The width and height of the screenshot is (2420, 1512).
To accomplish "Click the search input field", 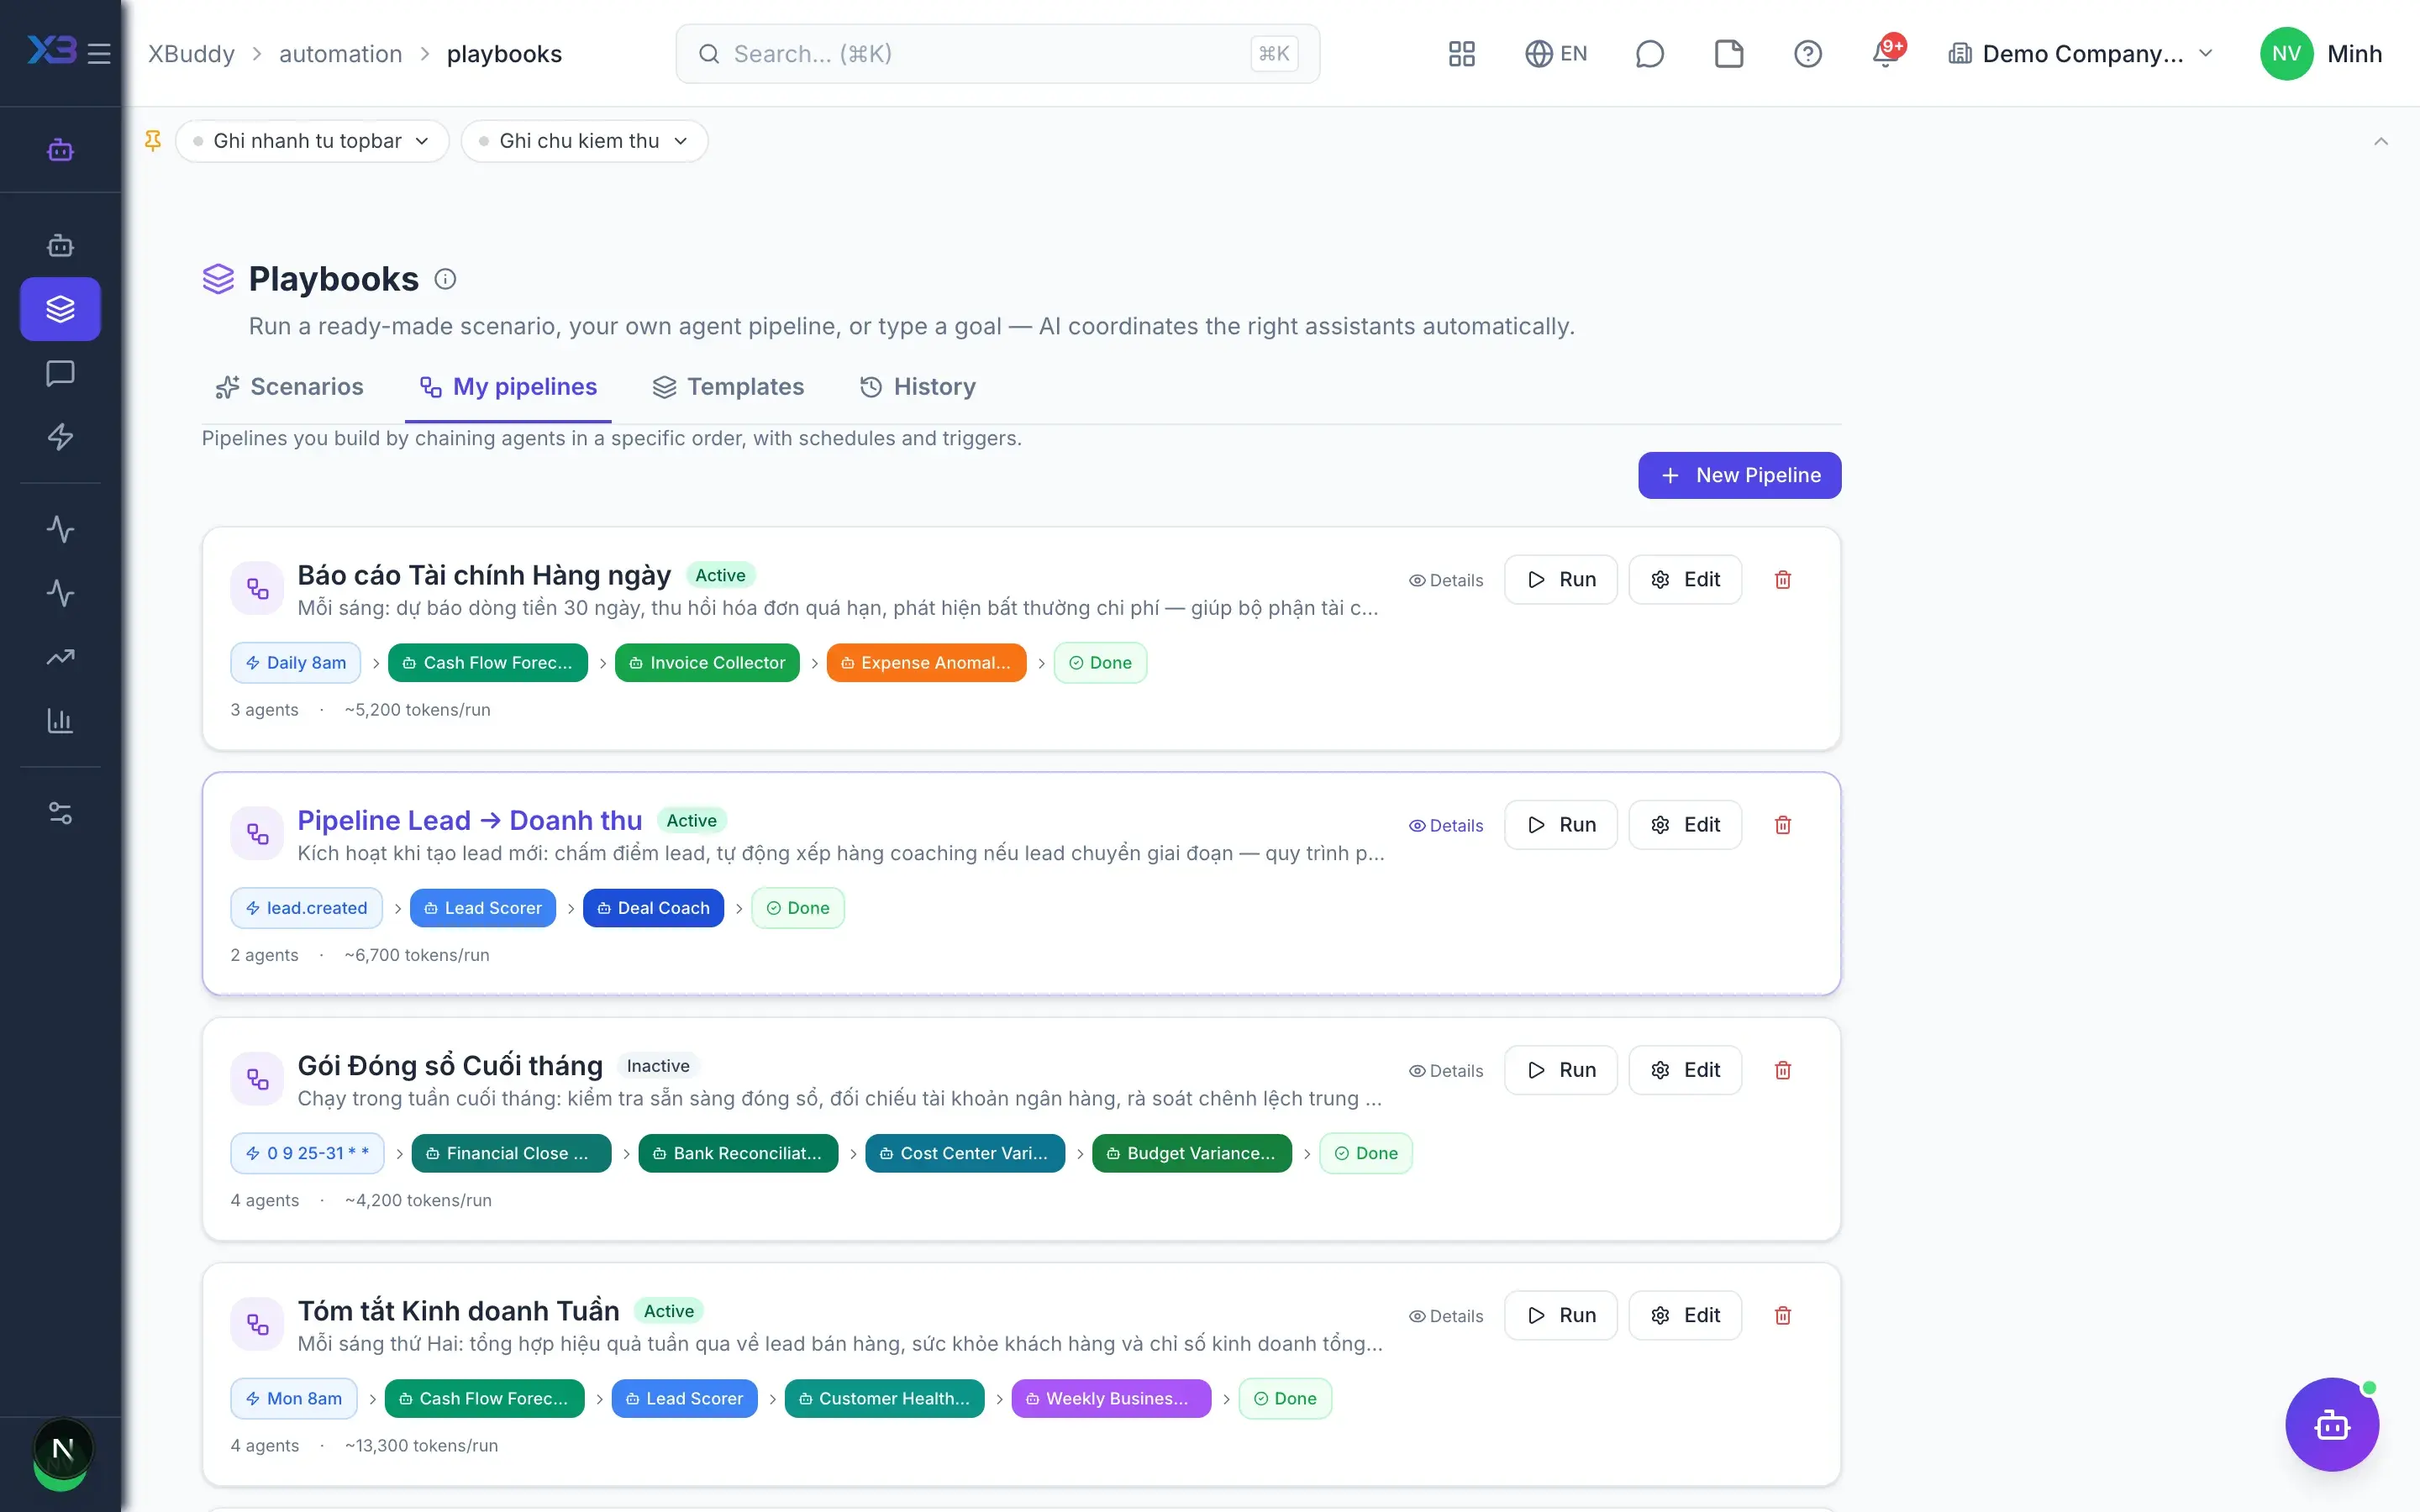I will coord(997,54).
